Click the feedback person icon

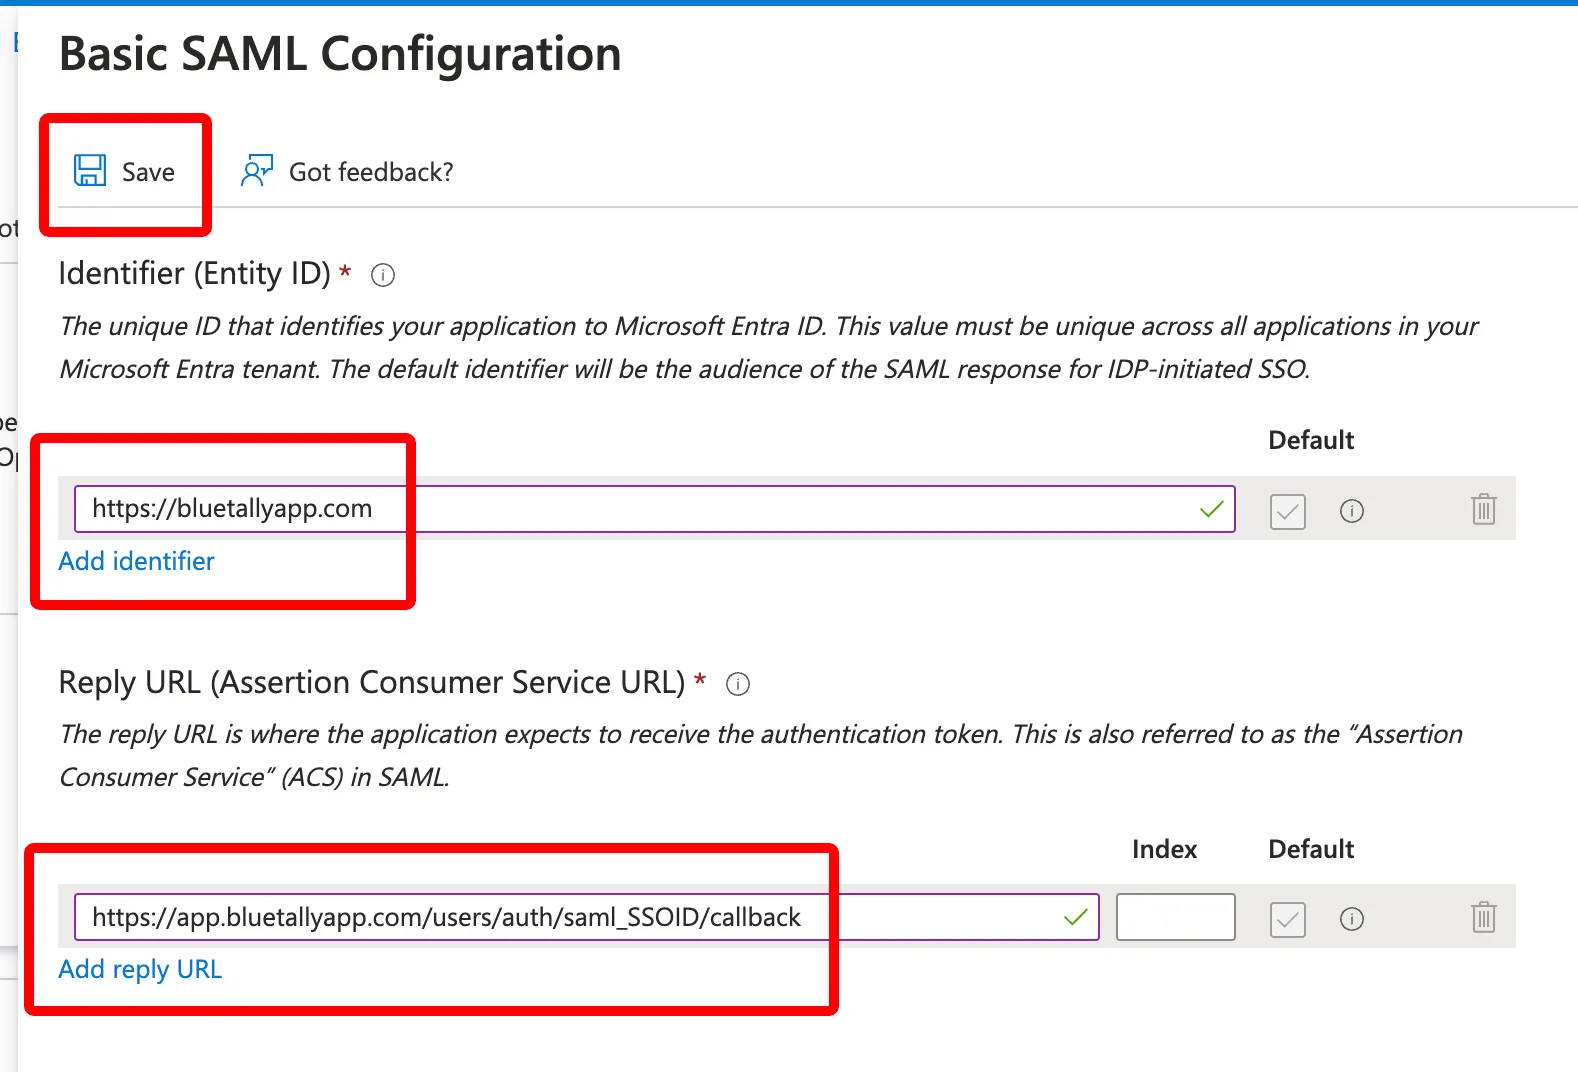coord(257,171)
